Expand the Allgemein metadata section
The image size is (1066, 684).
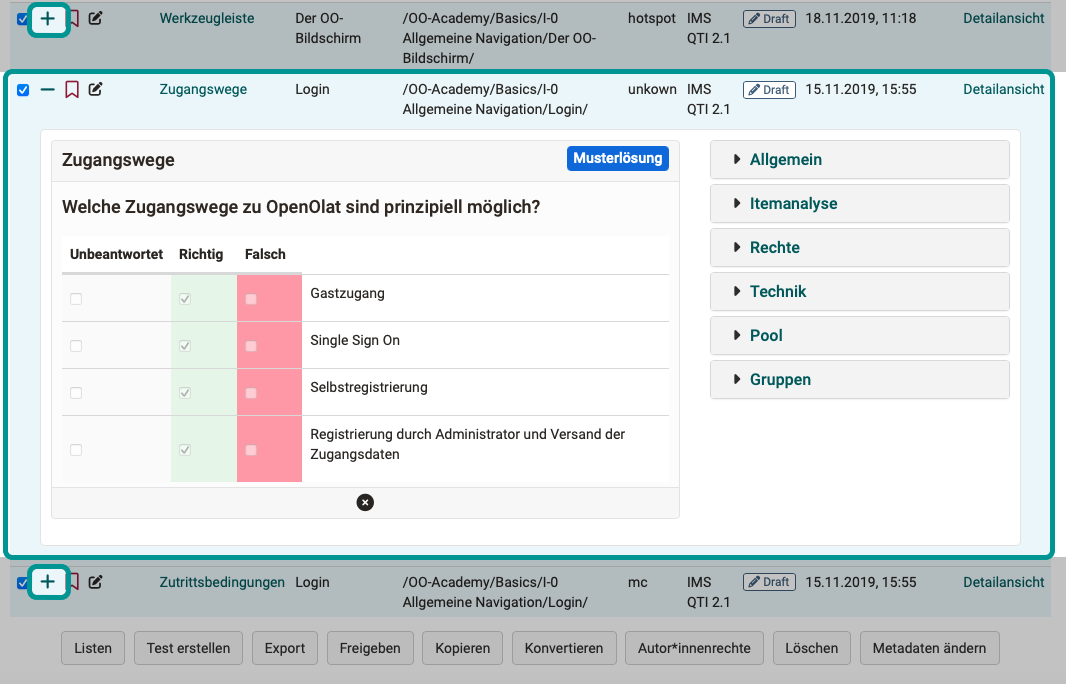point(858,159)
